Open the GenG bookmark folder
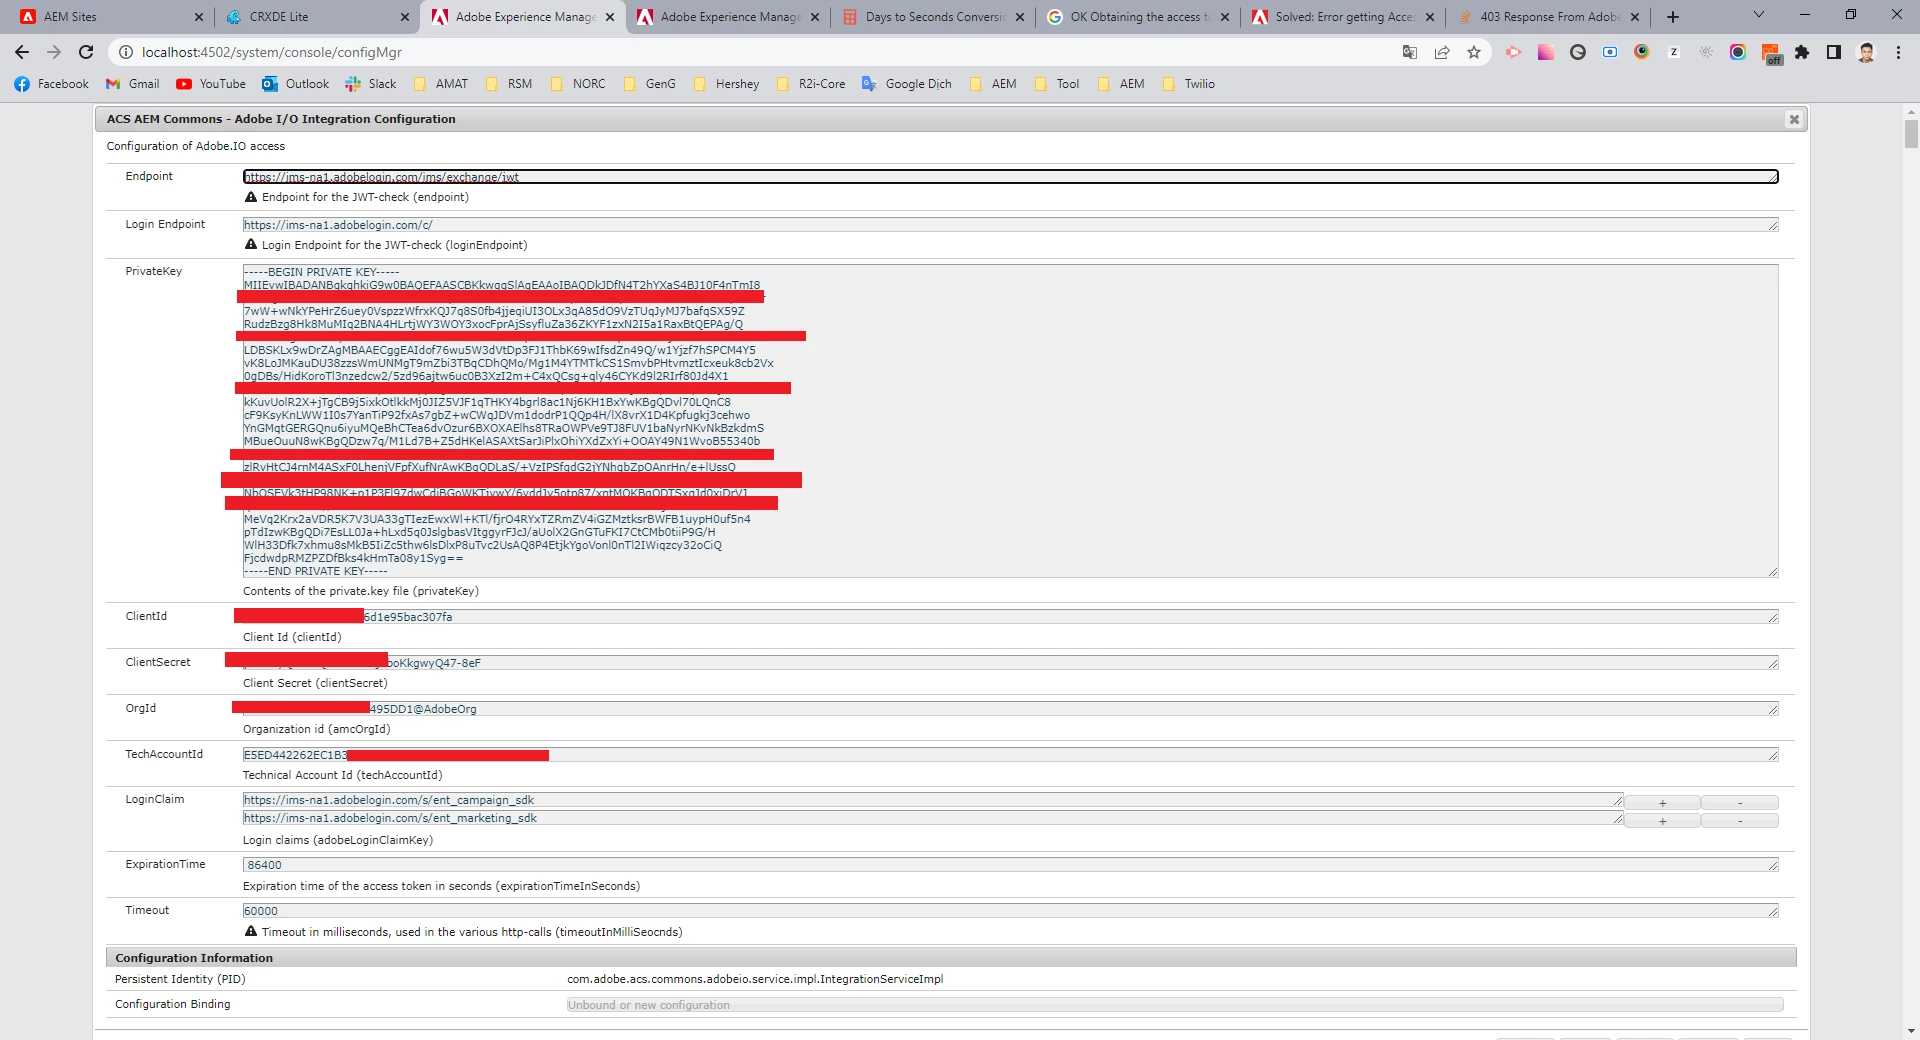 (x=649, y=84)
